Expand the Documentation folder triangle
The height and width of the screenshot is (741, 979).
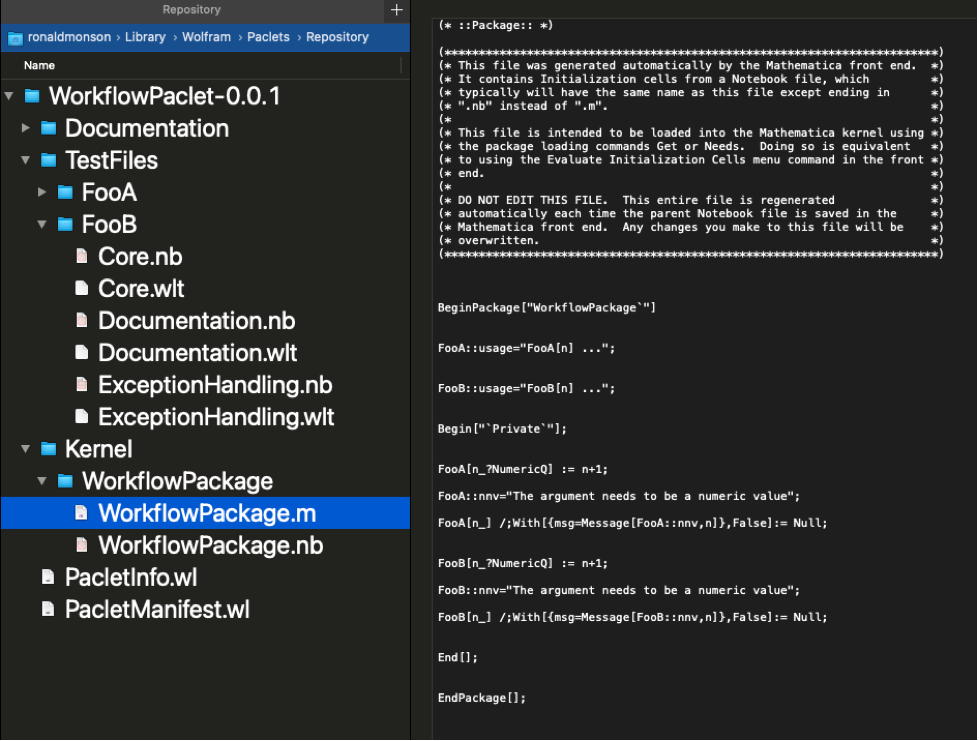pos(26,129)
